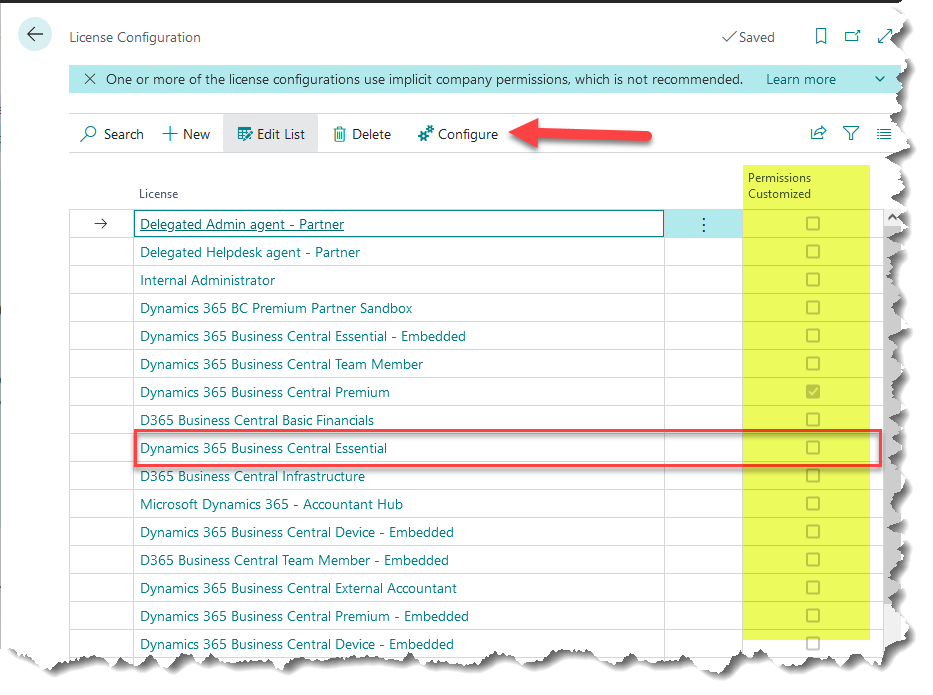Viewport: 933px width, 695px height.
Task: Toggle Edit List mode
Action: [271, 134]
